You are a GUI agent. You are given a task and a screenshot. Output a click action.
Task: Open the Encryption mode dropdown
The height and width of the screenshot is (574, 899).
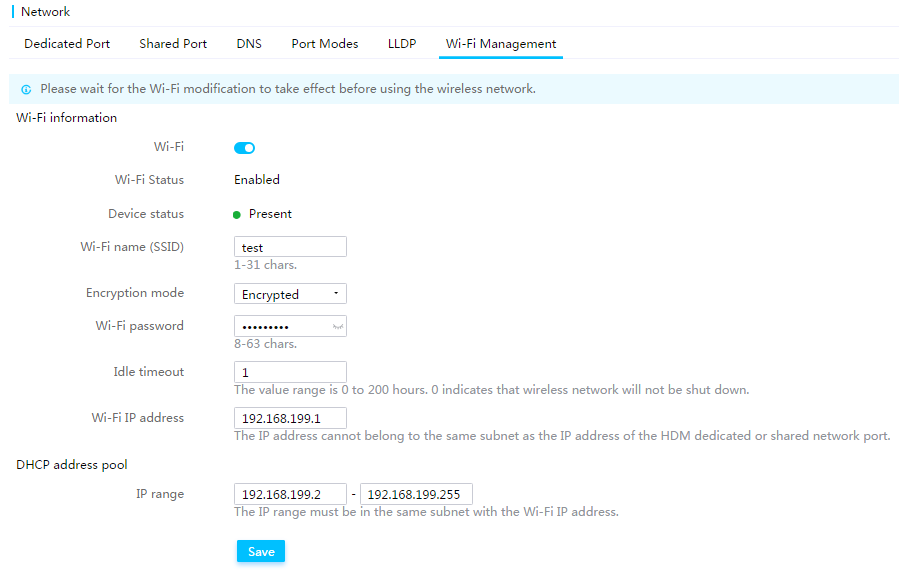pyautogui.click(x=290, y=294)
